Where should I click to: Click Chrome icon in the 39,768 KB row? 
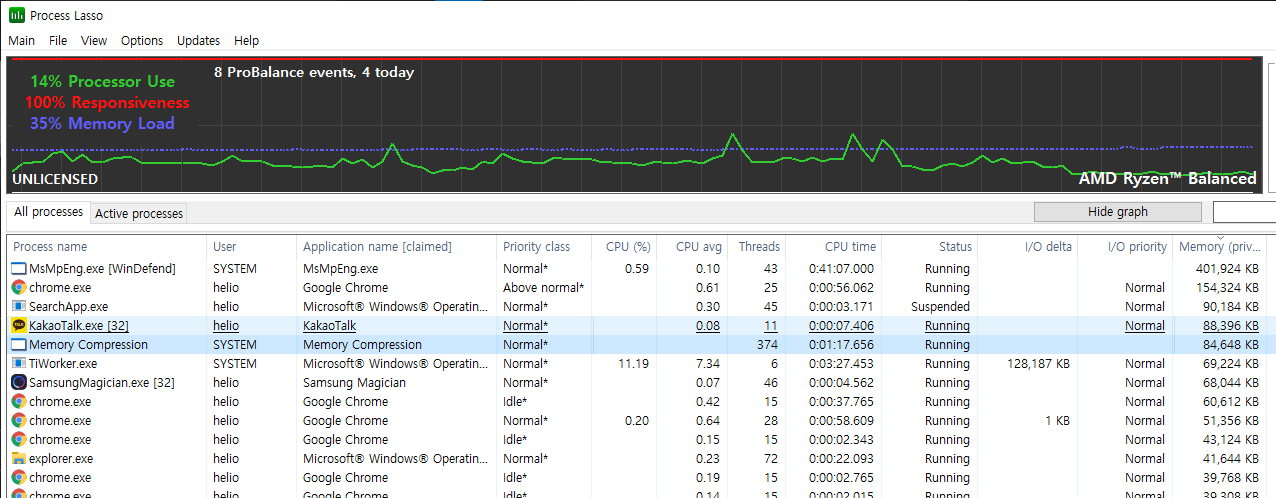click(18, 477)
